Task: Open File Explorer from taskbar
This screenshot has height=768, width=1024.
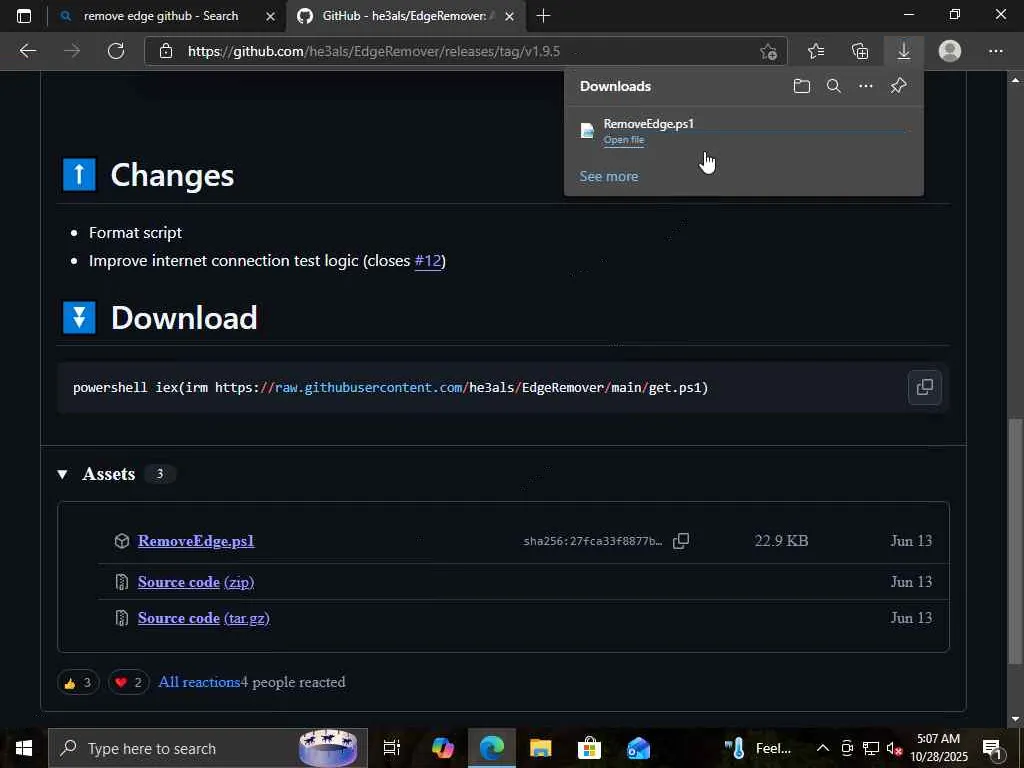Action: tap(541, 748)
